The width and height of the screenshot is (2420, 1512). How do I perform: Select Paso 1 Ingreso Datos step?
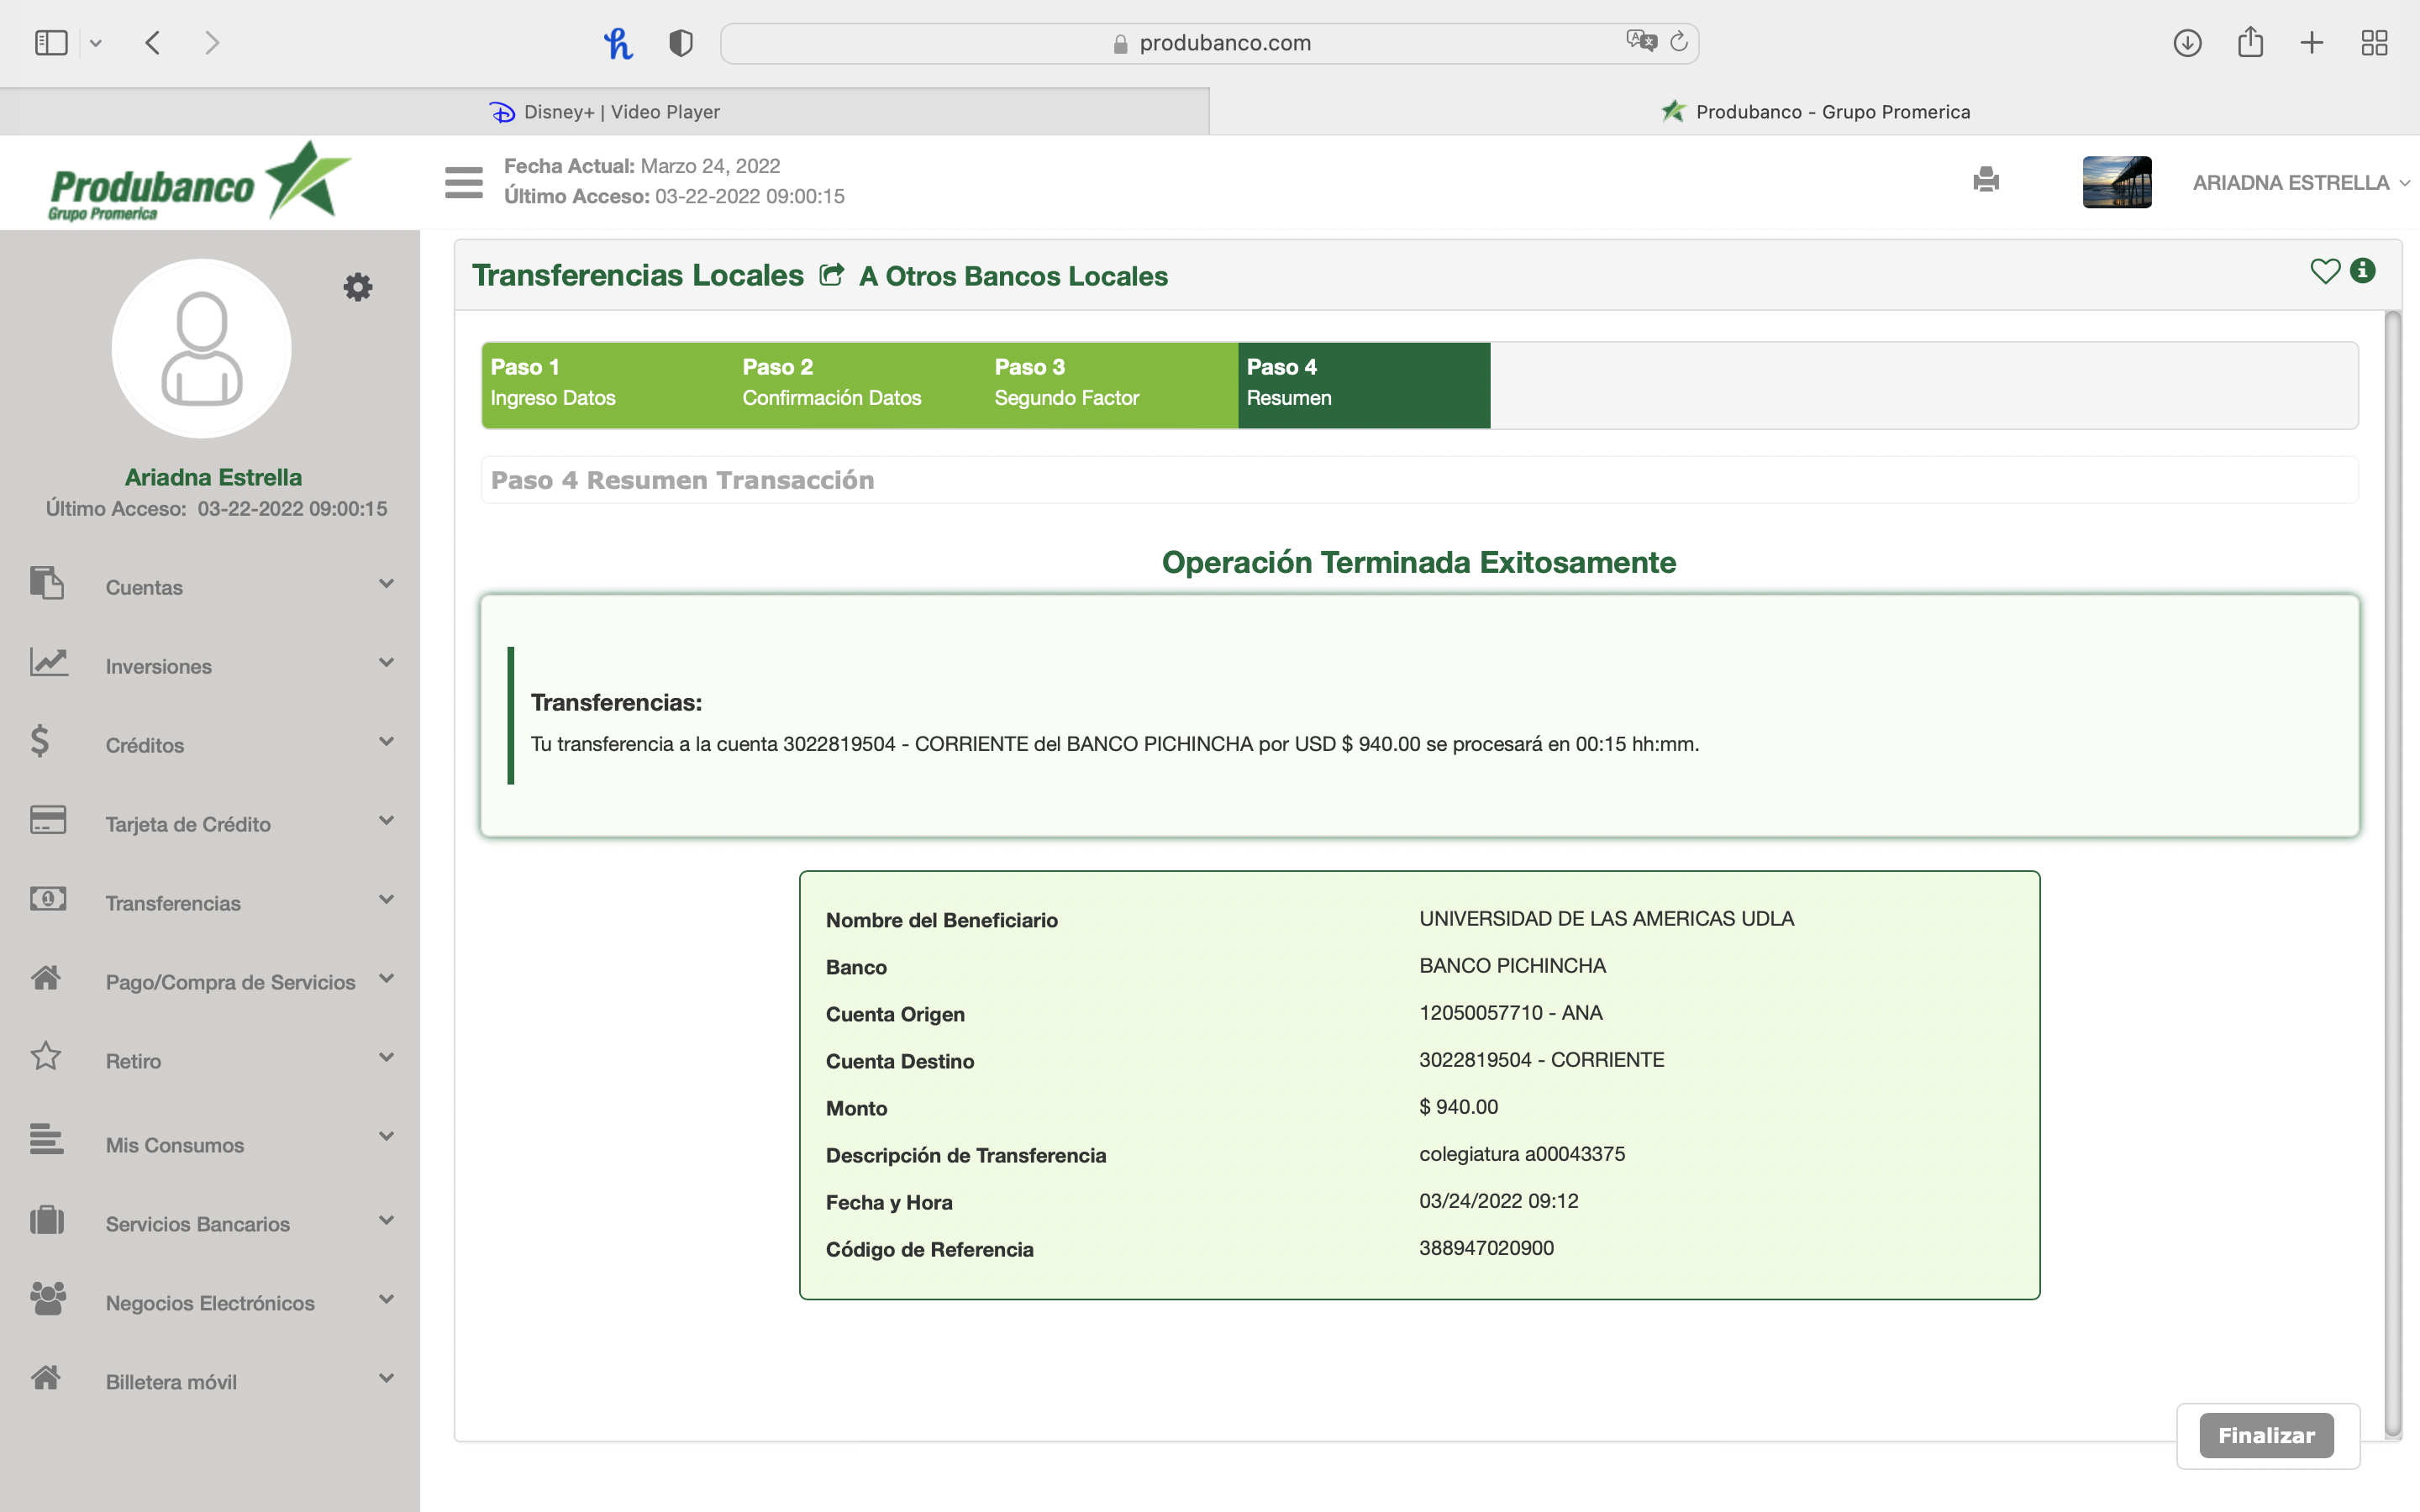(x=606, y=384)
